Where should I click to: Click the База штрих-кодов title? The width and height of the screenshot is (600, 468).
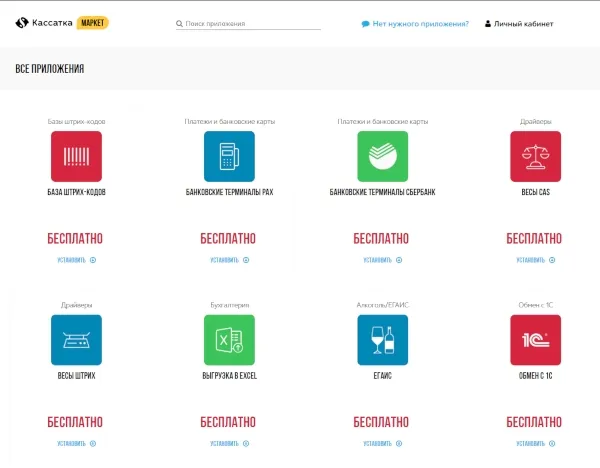[x=77, y=192]
